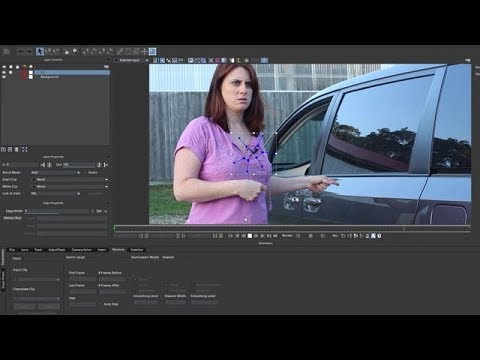
Task: Click the timeline scrub bar below viewer
Action: [x=292, y=228]
